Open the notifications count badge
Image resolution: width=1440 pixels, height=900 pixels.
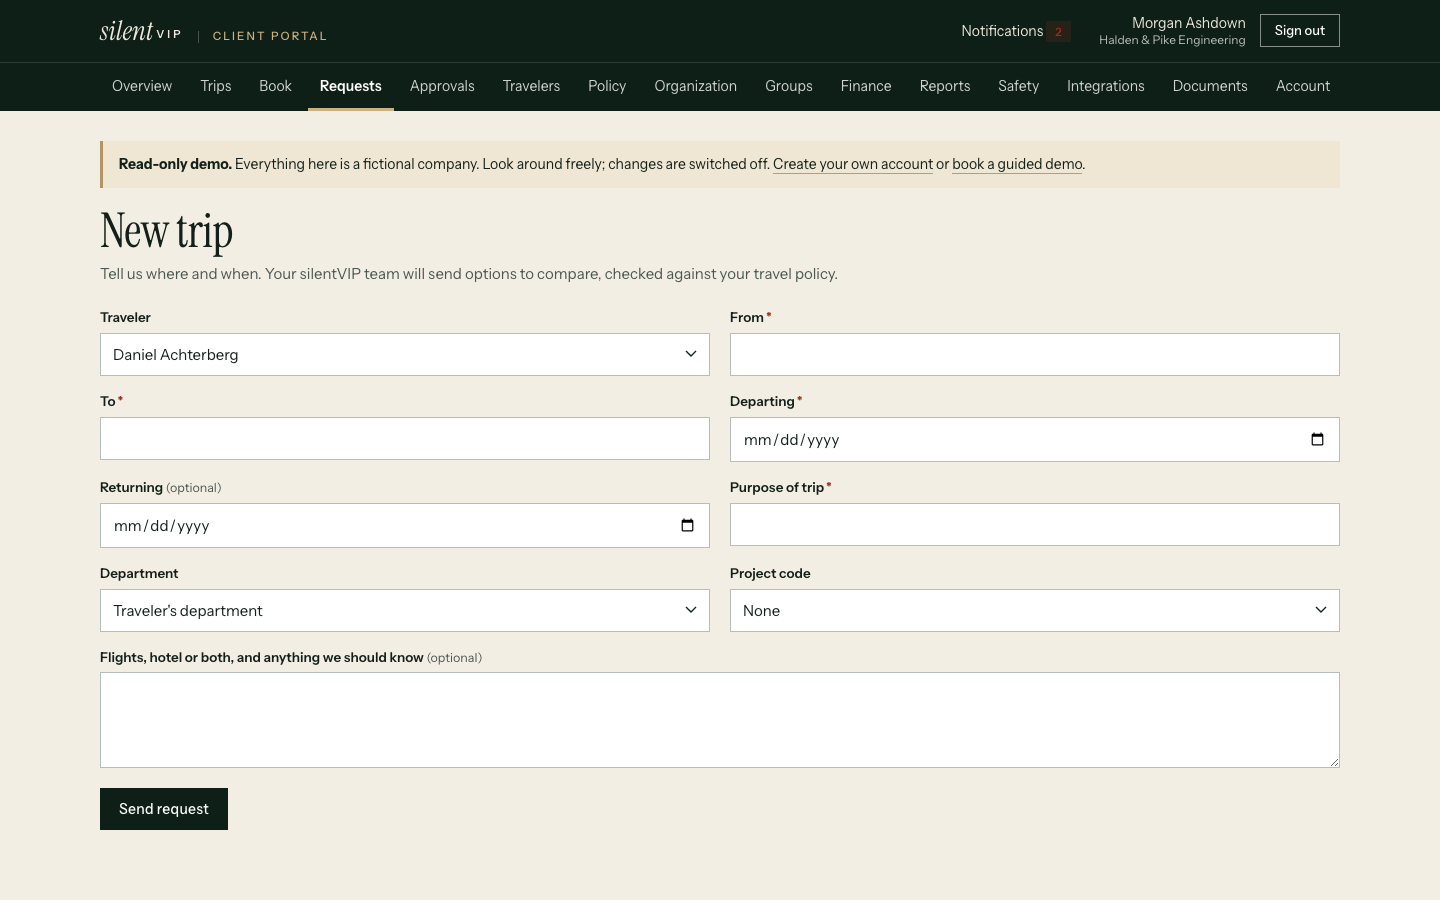(x=1059, y=32)
